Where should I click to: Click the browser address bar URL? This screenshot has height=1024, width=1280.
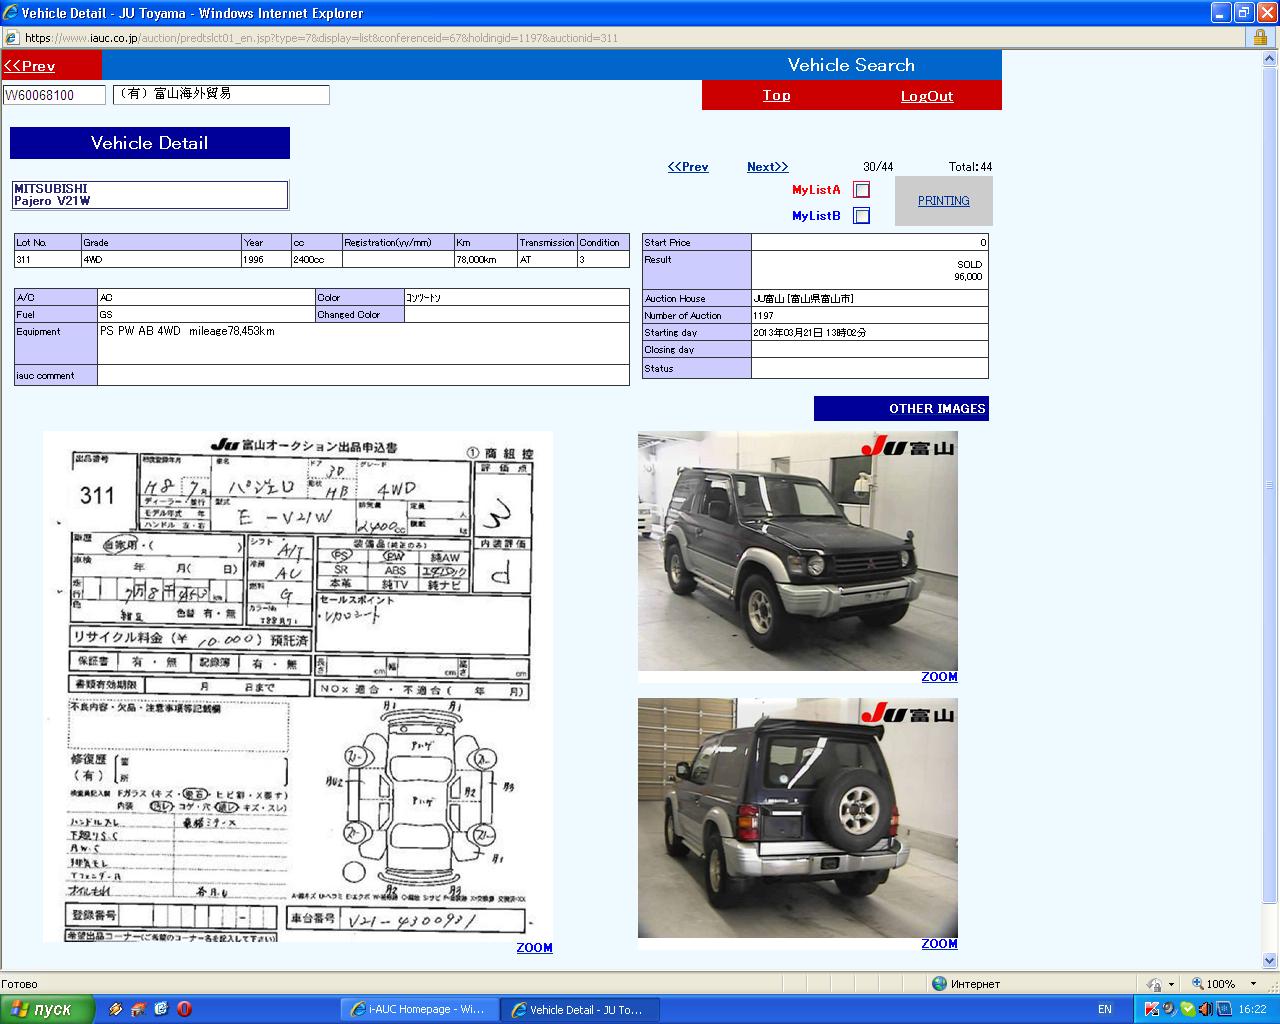pos(321,38)
